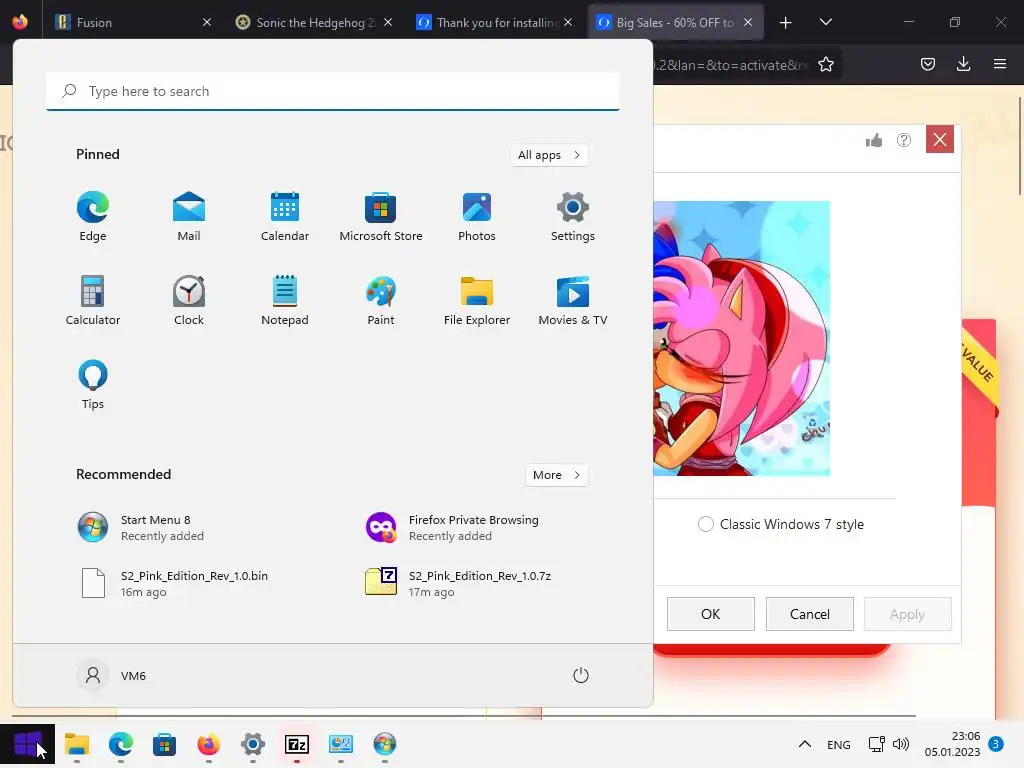Image resolution: width=1024 pixels, height=768 pixels.
Task: Click the power button in Start menu
Action: [x=581, y=675]
